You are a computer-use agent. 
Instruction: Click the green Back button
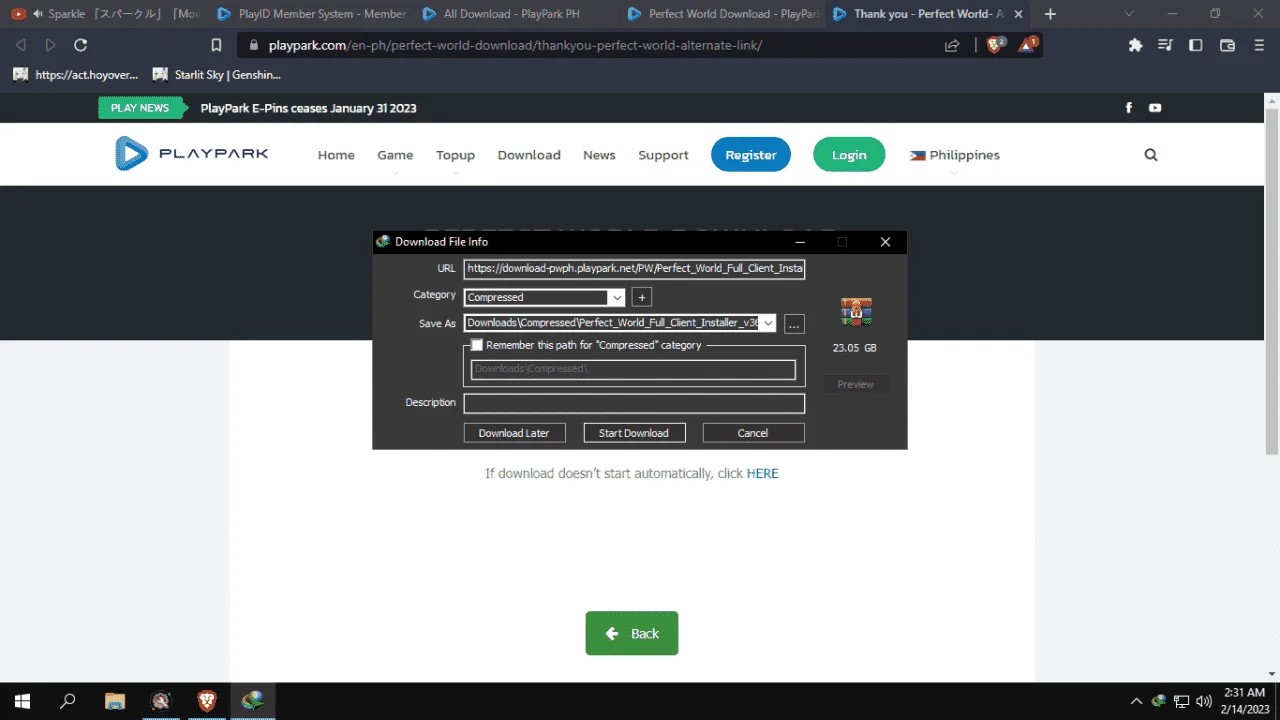coord(632,633)
